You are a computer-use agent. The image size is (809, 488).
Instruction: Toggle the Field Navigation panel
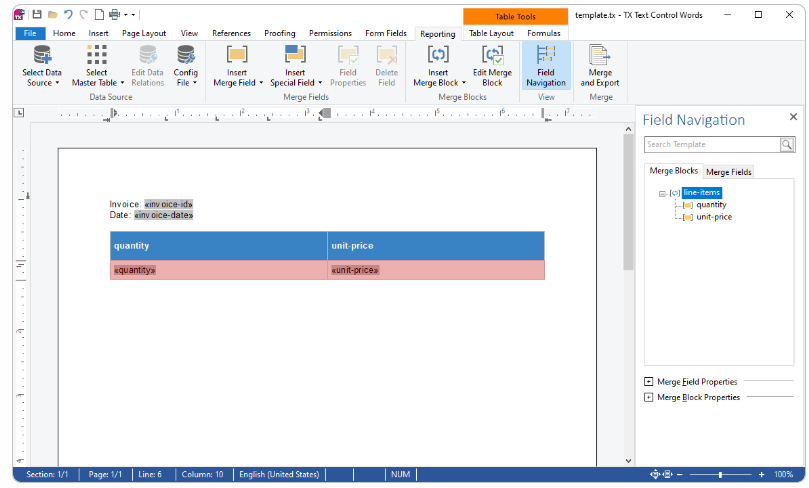546,66
